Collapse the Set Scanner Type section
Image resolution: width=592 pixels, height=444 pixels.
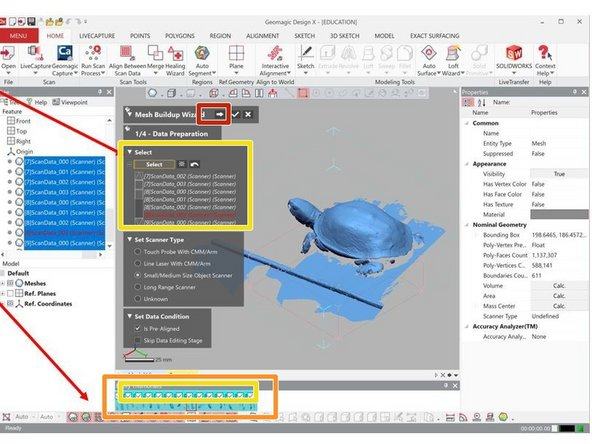(x=130, y=239)
